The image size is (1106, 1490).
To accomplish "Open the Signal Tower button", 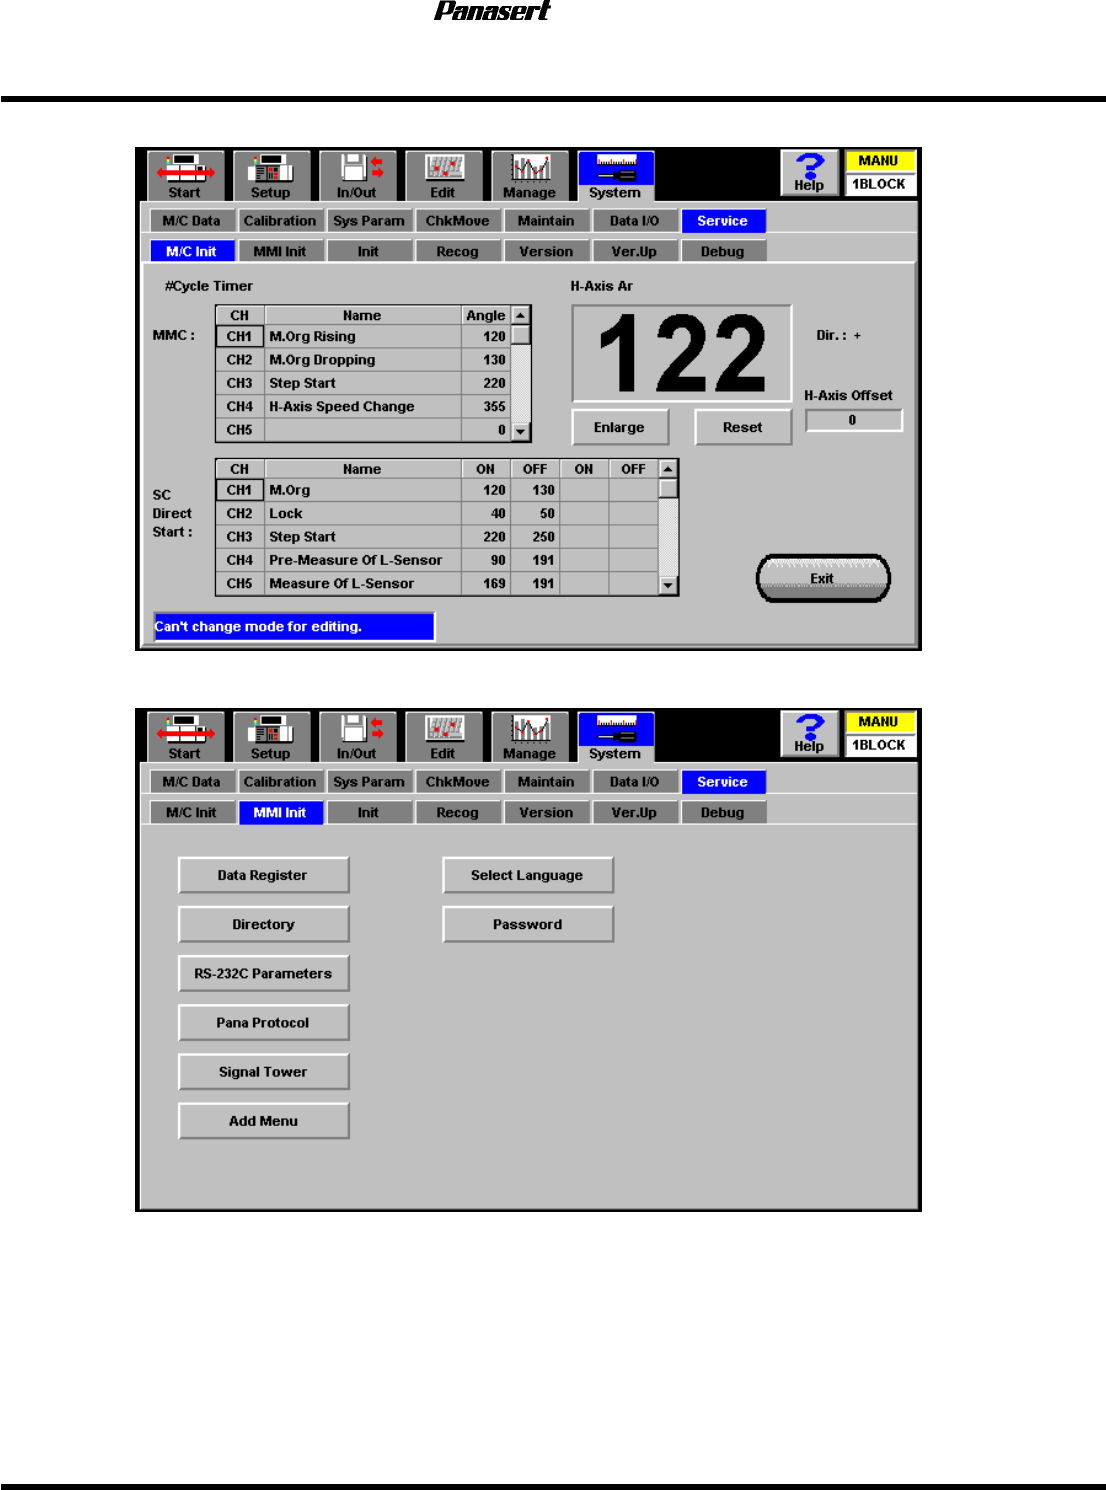I will coord(264,1071).
